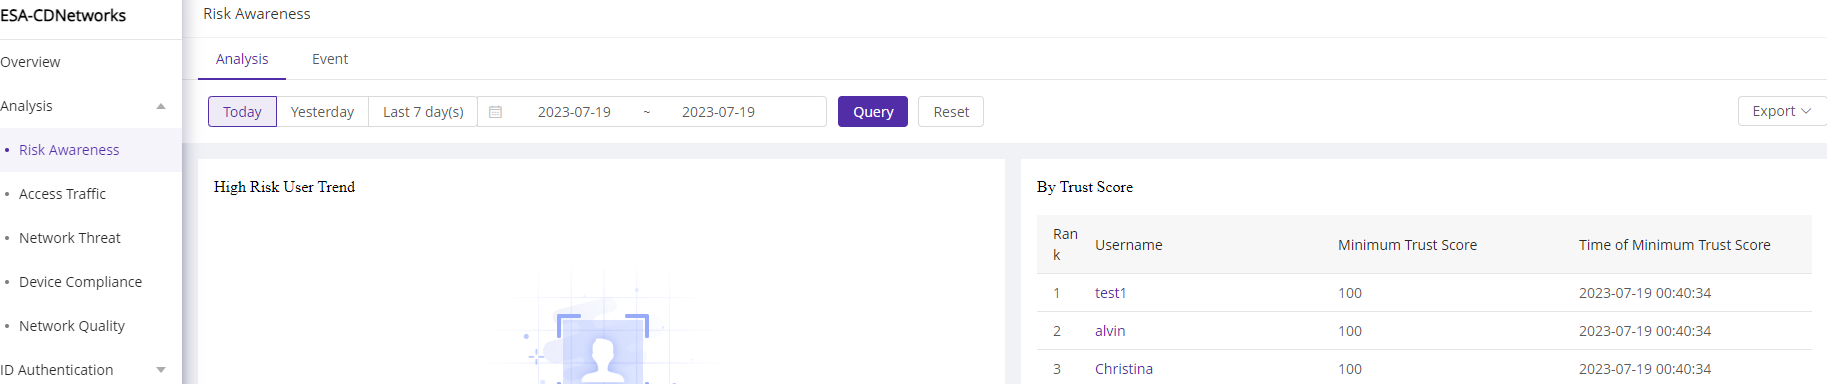Reset the date filter
Viewport: 1827px width, 384px height.
(951, 112)
